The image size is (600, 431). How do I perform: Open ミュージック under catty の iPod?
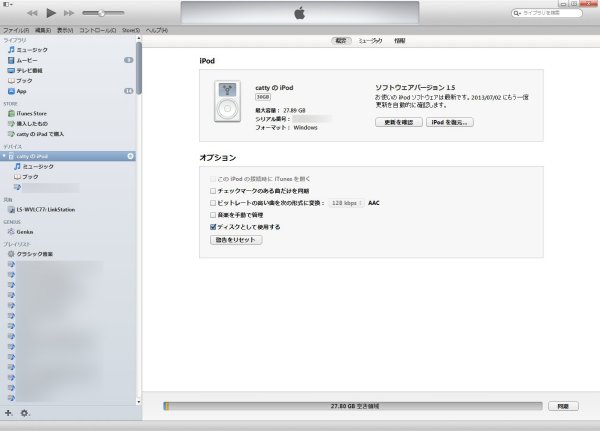[34, 167]
